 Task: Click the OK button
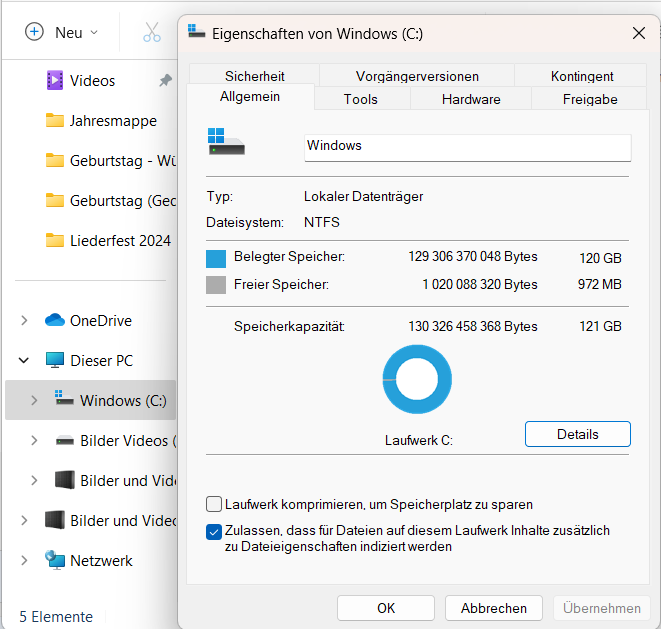(x=386, y=608)
